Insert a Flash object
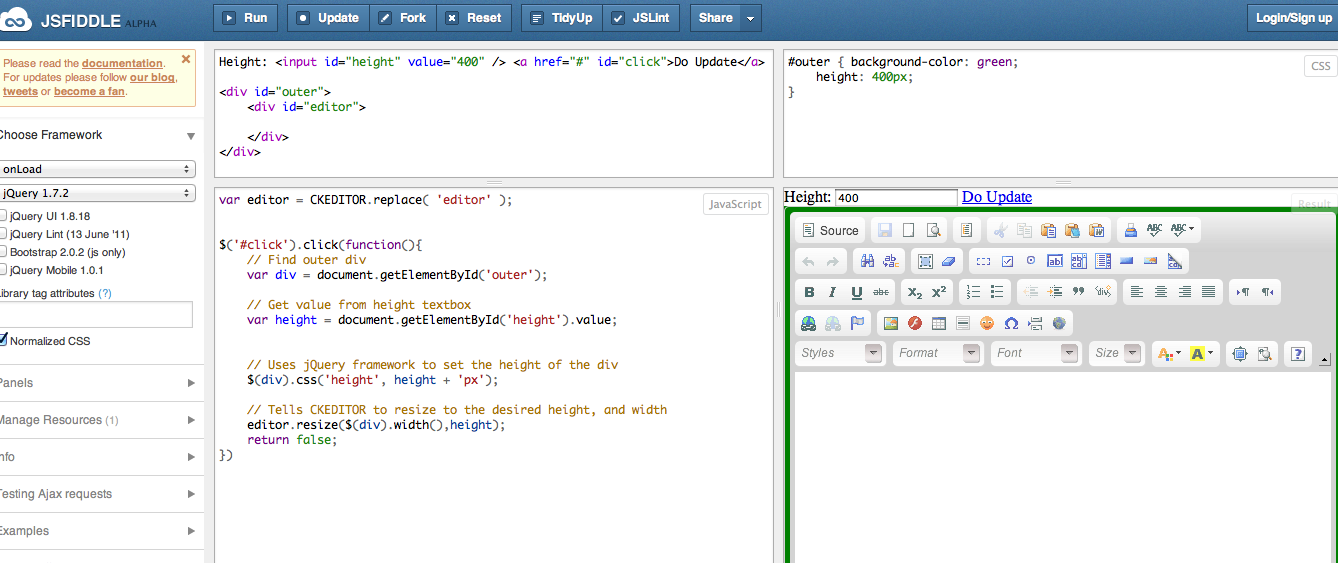The image size is (1338, 563). tap(914, 323)
